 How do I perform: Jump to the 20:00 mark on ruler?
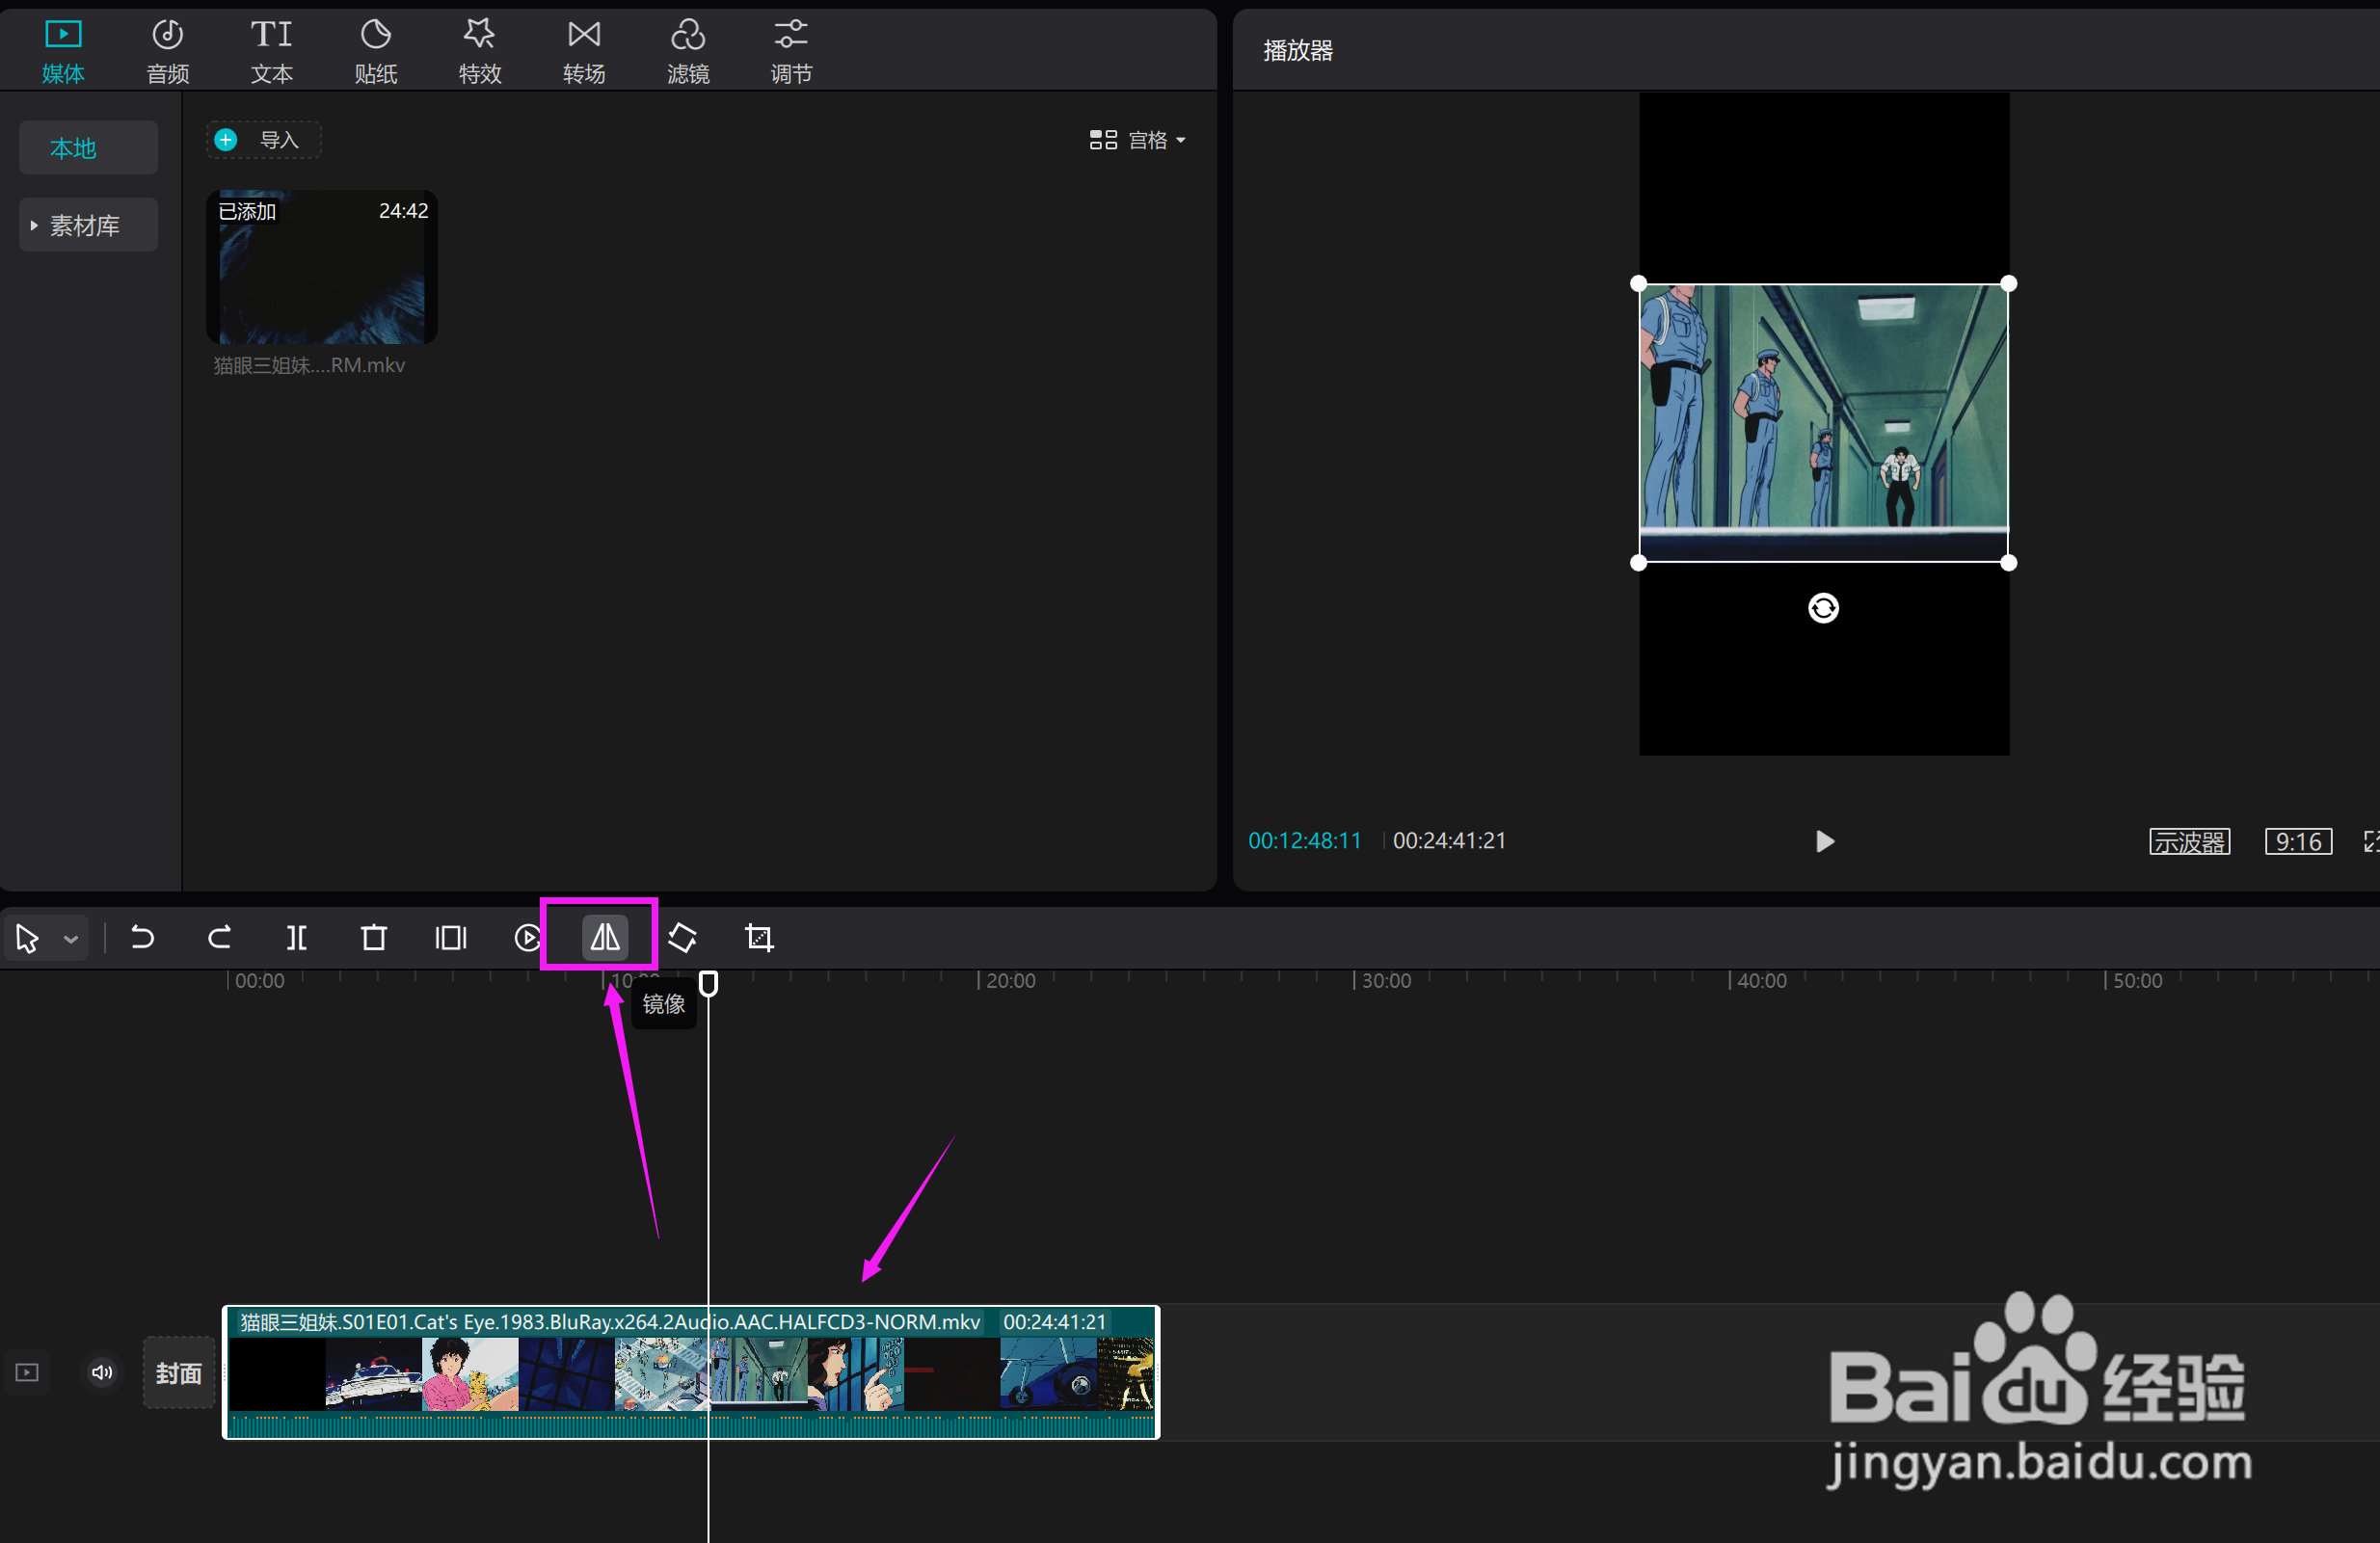point(1010,981)
